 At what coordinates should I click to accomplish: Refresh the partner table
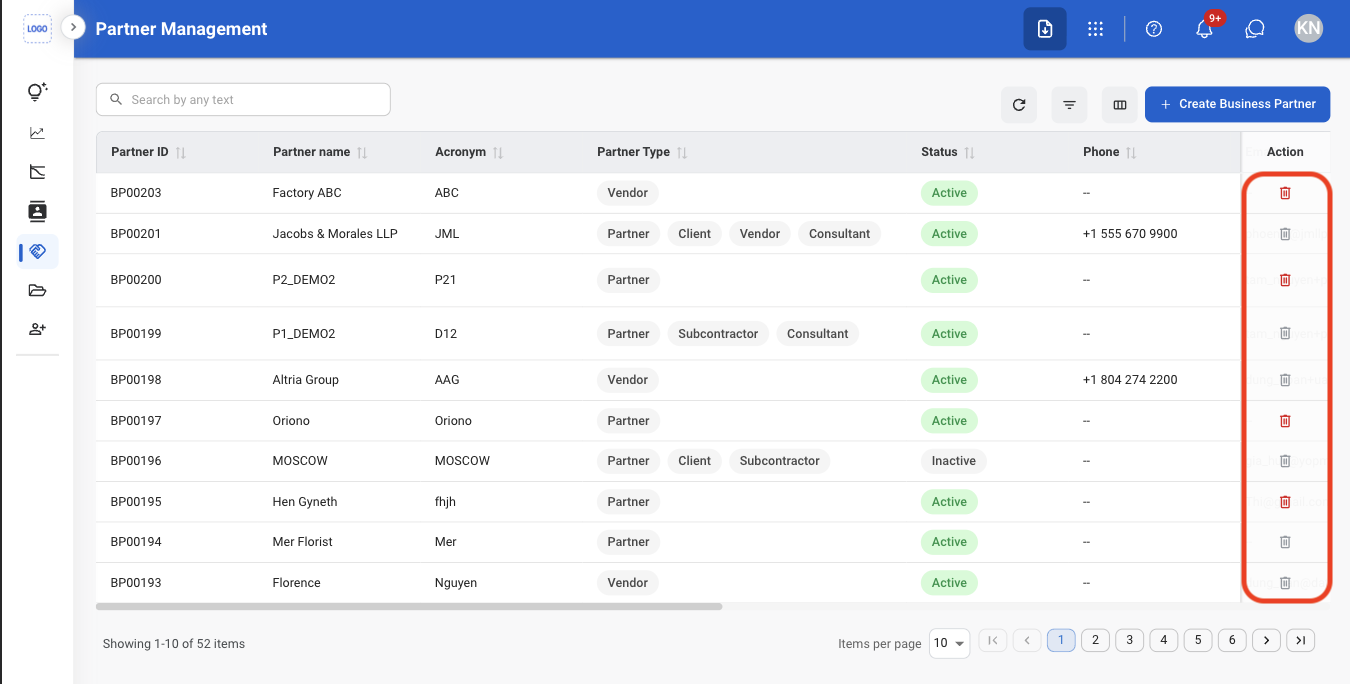(1019, 104)
